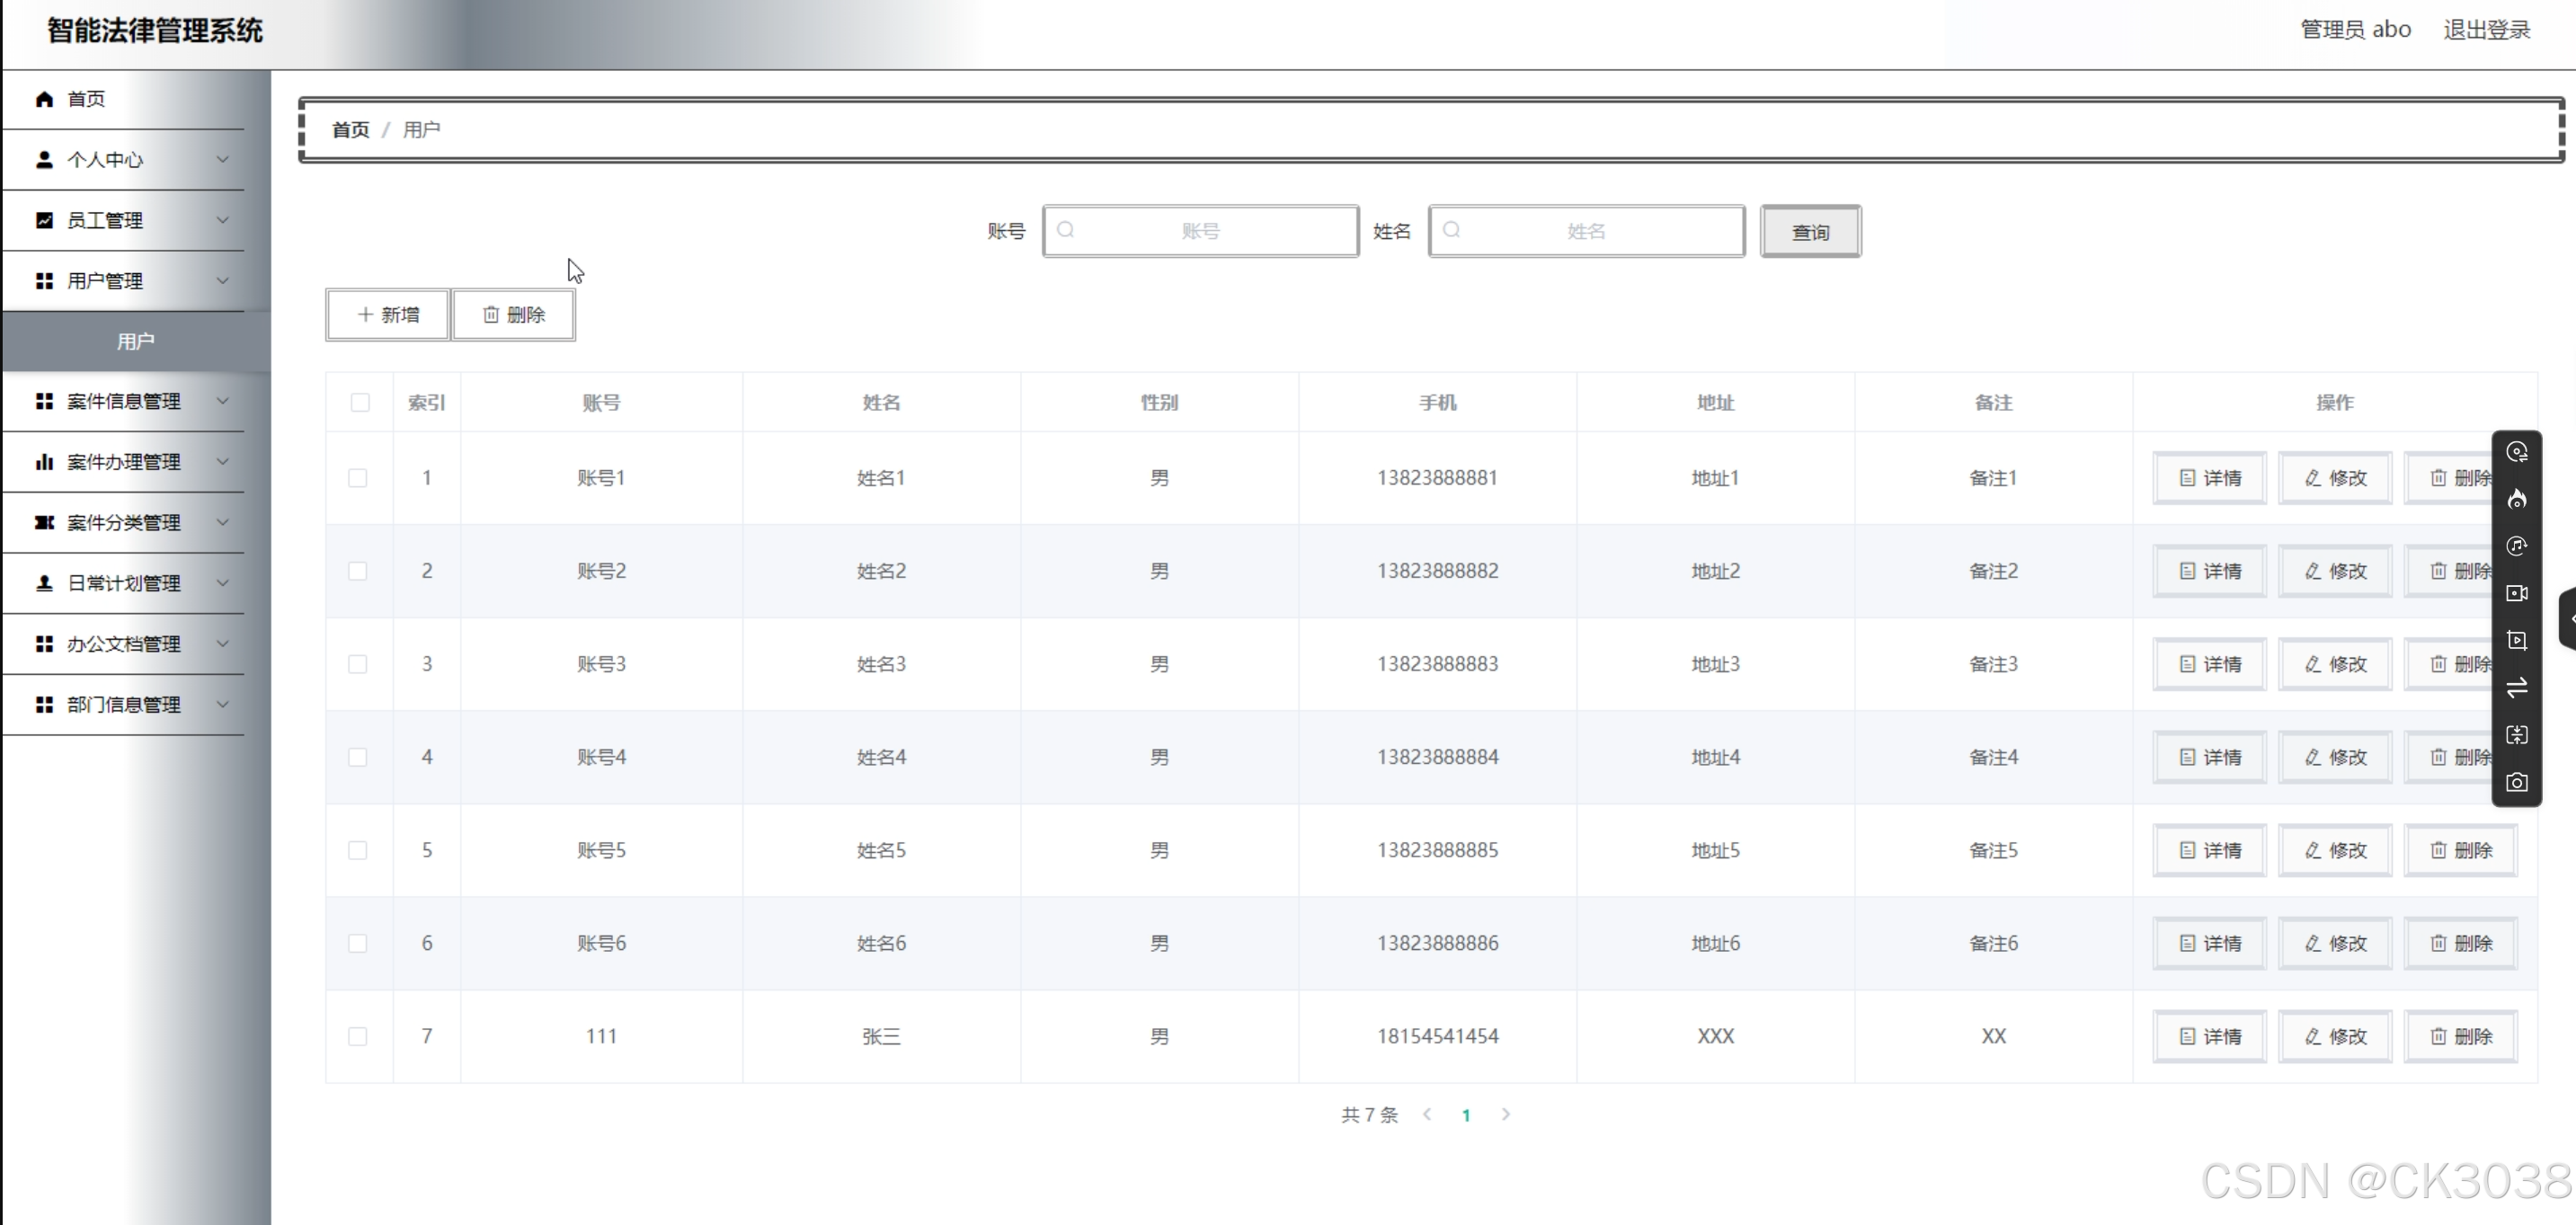The height and width of the screenshot is (1225, 2576).
Task: Click the flame burn-disc icon in floating toolbar
Action: coord(2516,499)
